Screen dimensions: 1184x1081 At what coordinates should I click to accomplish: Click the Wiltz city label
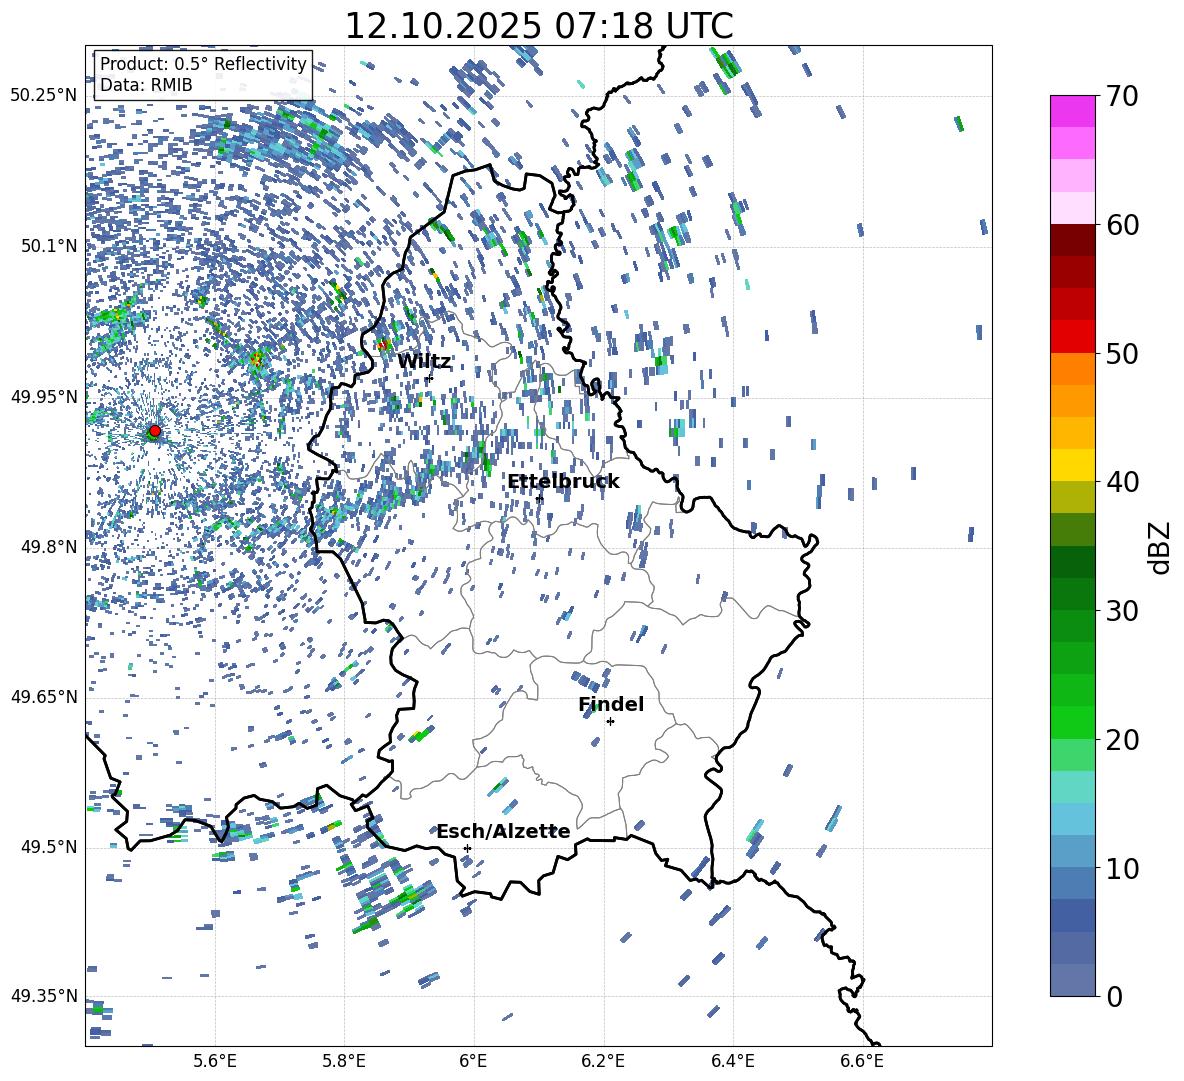(x=424, y=362)
